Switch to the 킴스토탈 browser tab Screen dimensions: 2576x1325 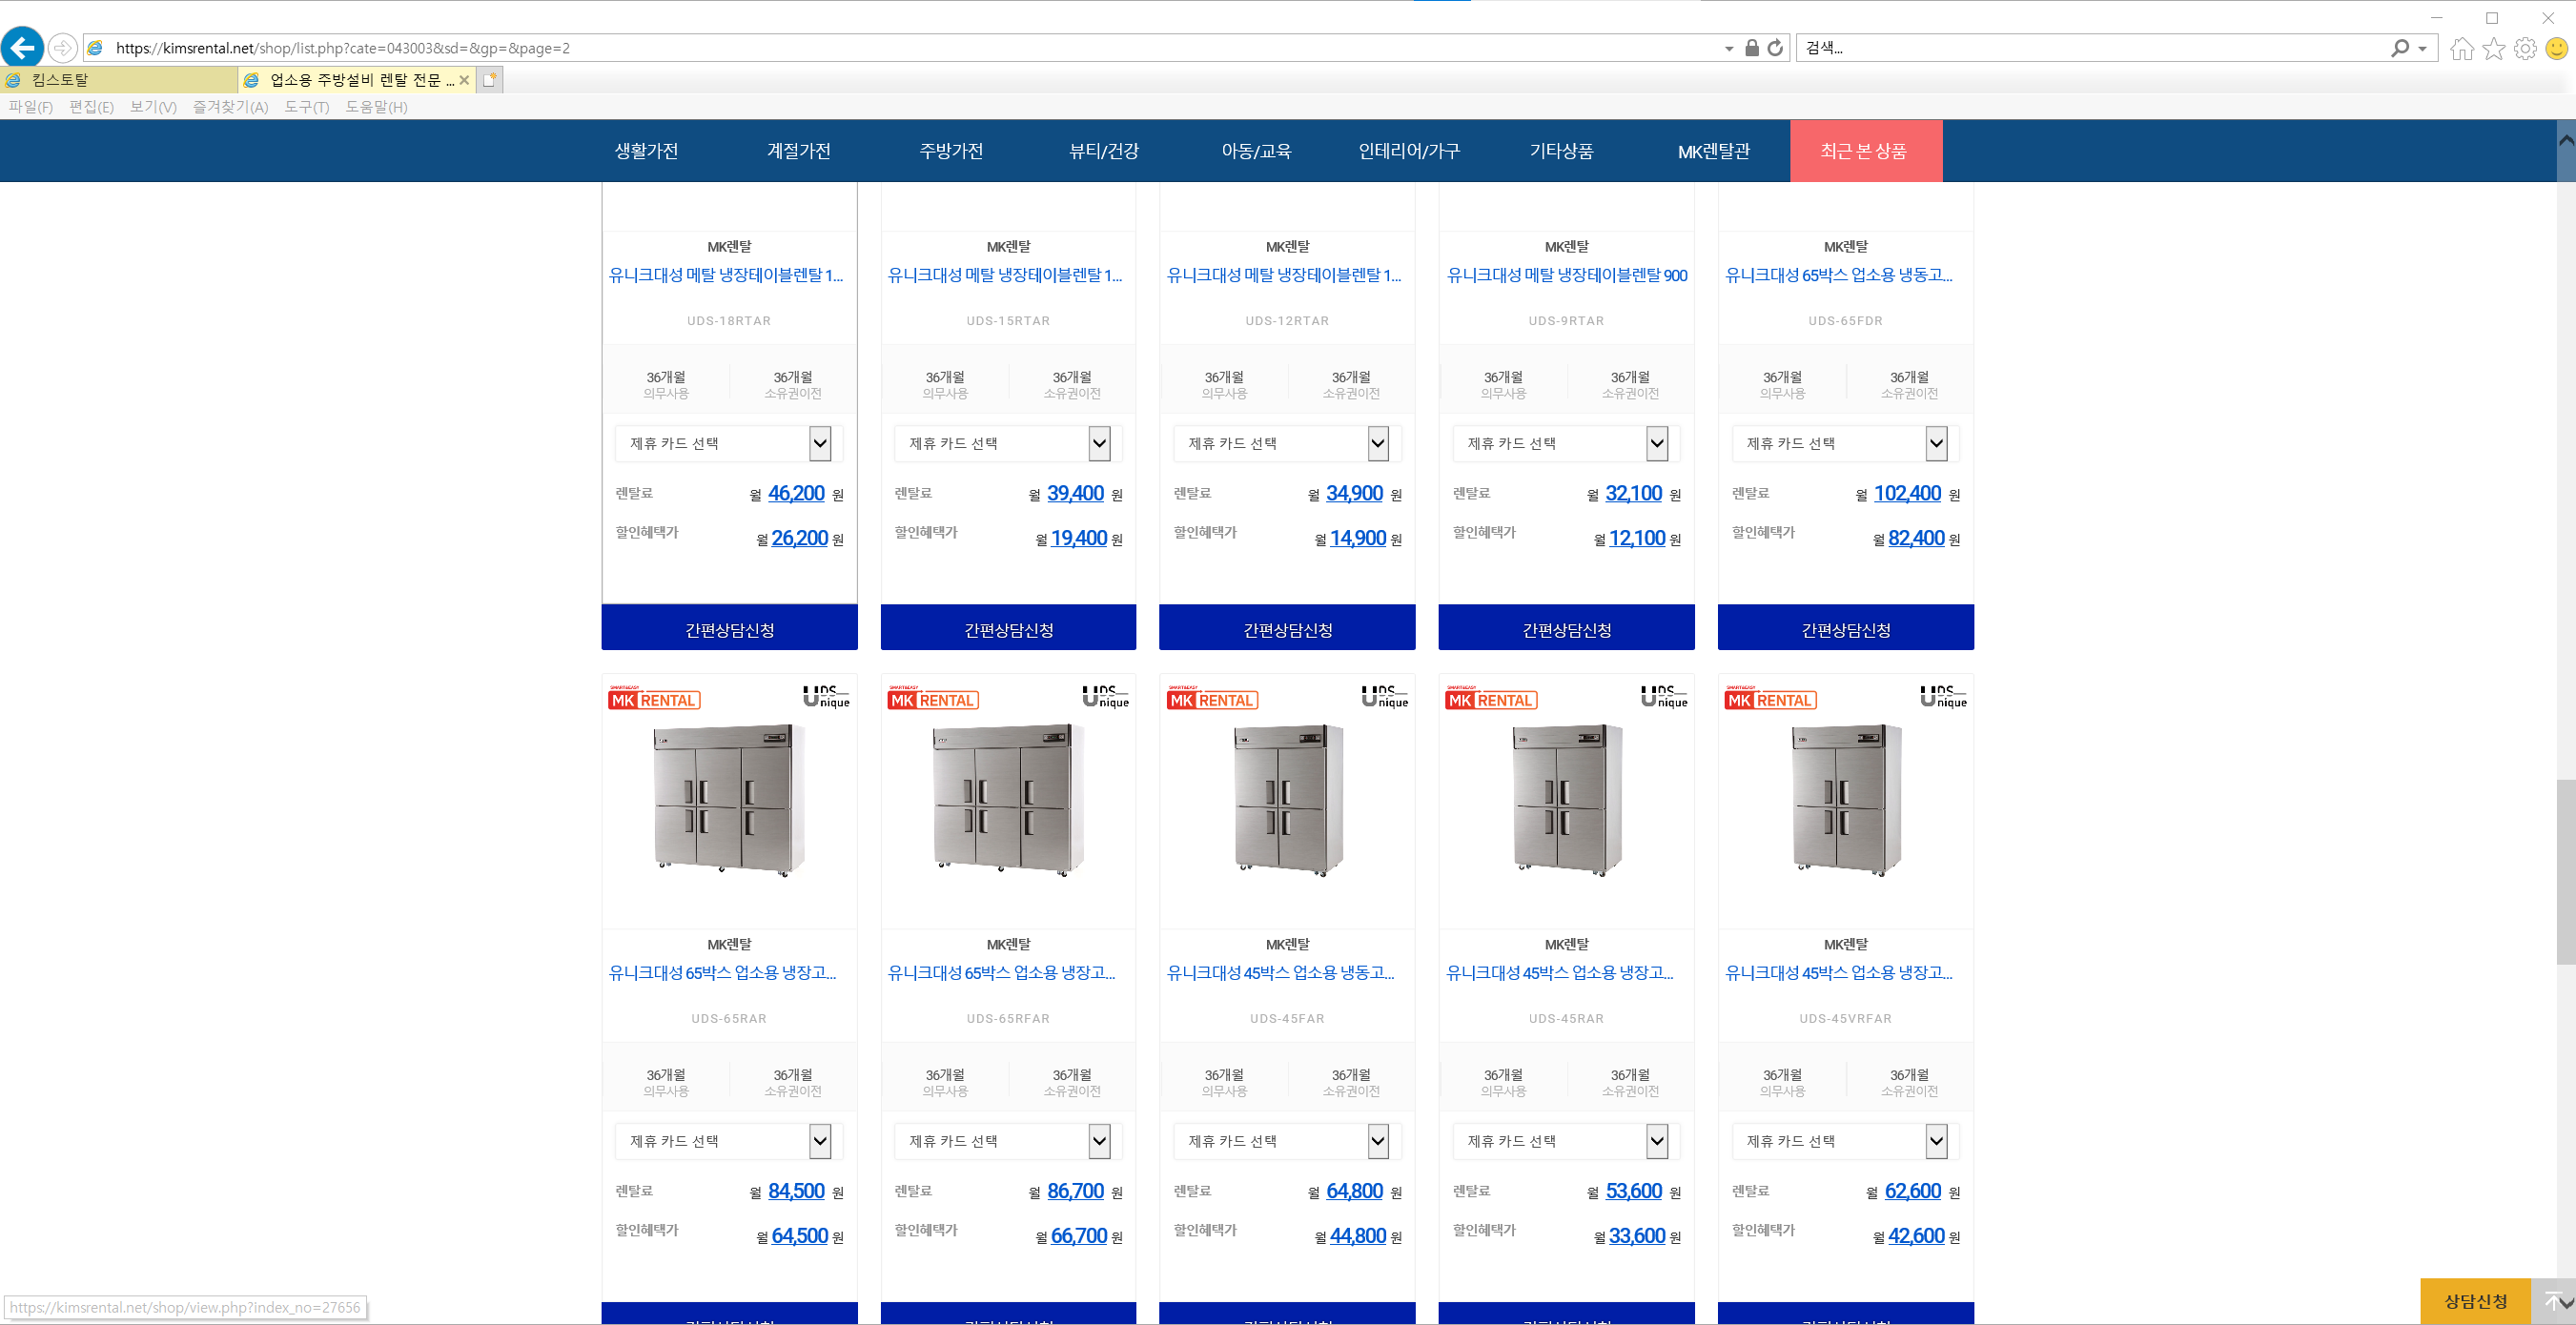pos(118,80)
